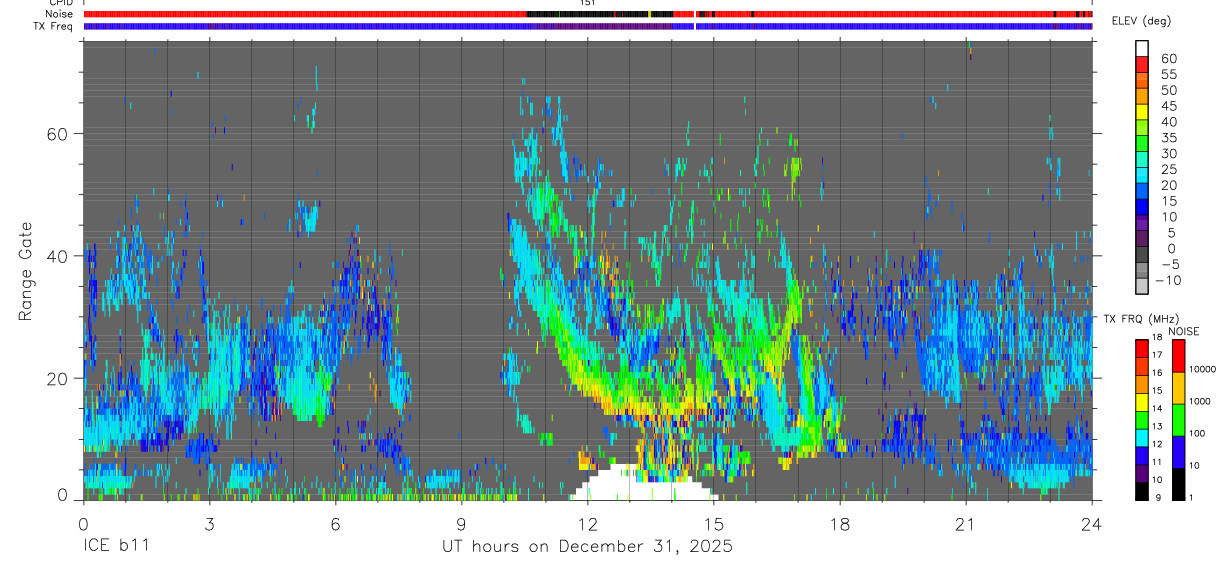Pick the green ELEV swatch between 35 and 30
The width and height of the screenshot is (1228, 567).
(1142, 142)
